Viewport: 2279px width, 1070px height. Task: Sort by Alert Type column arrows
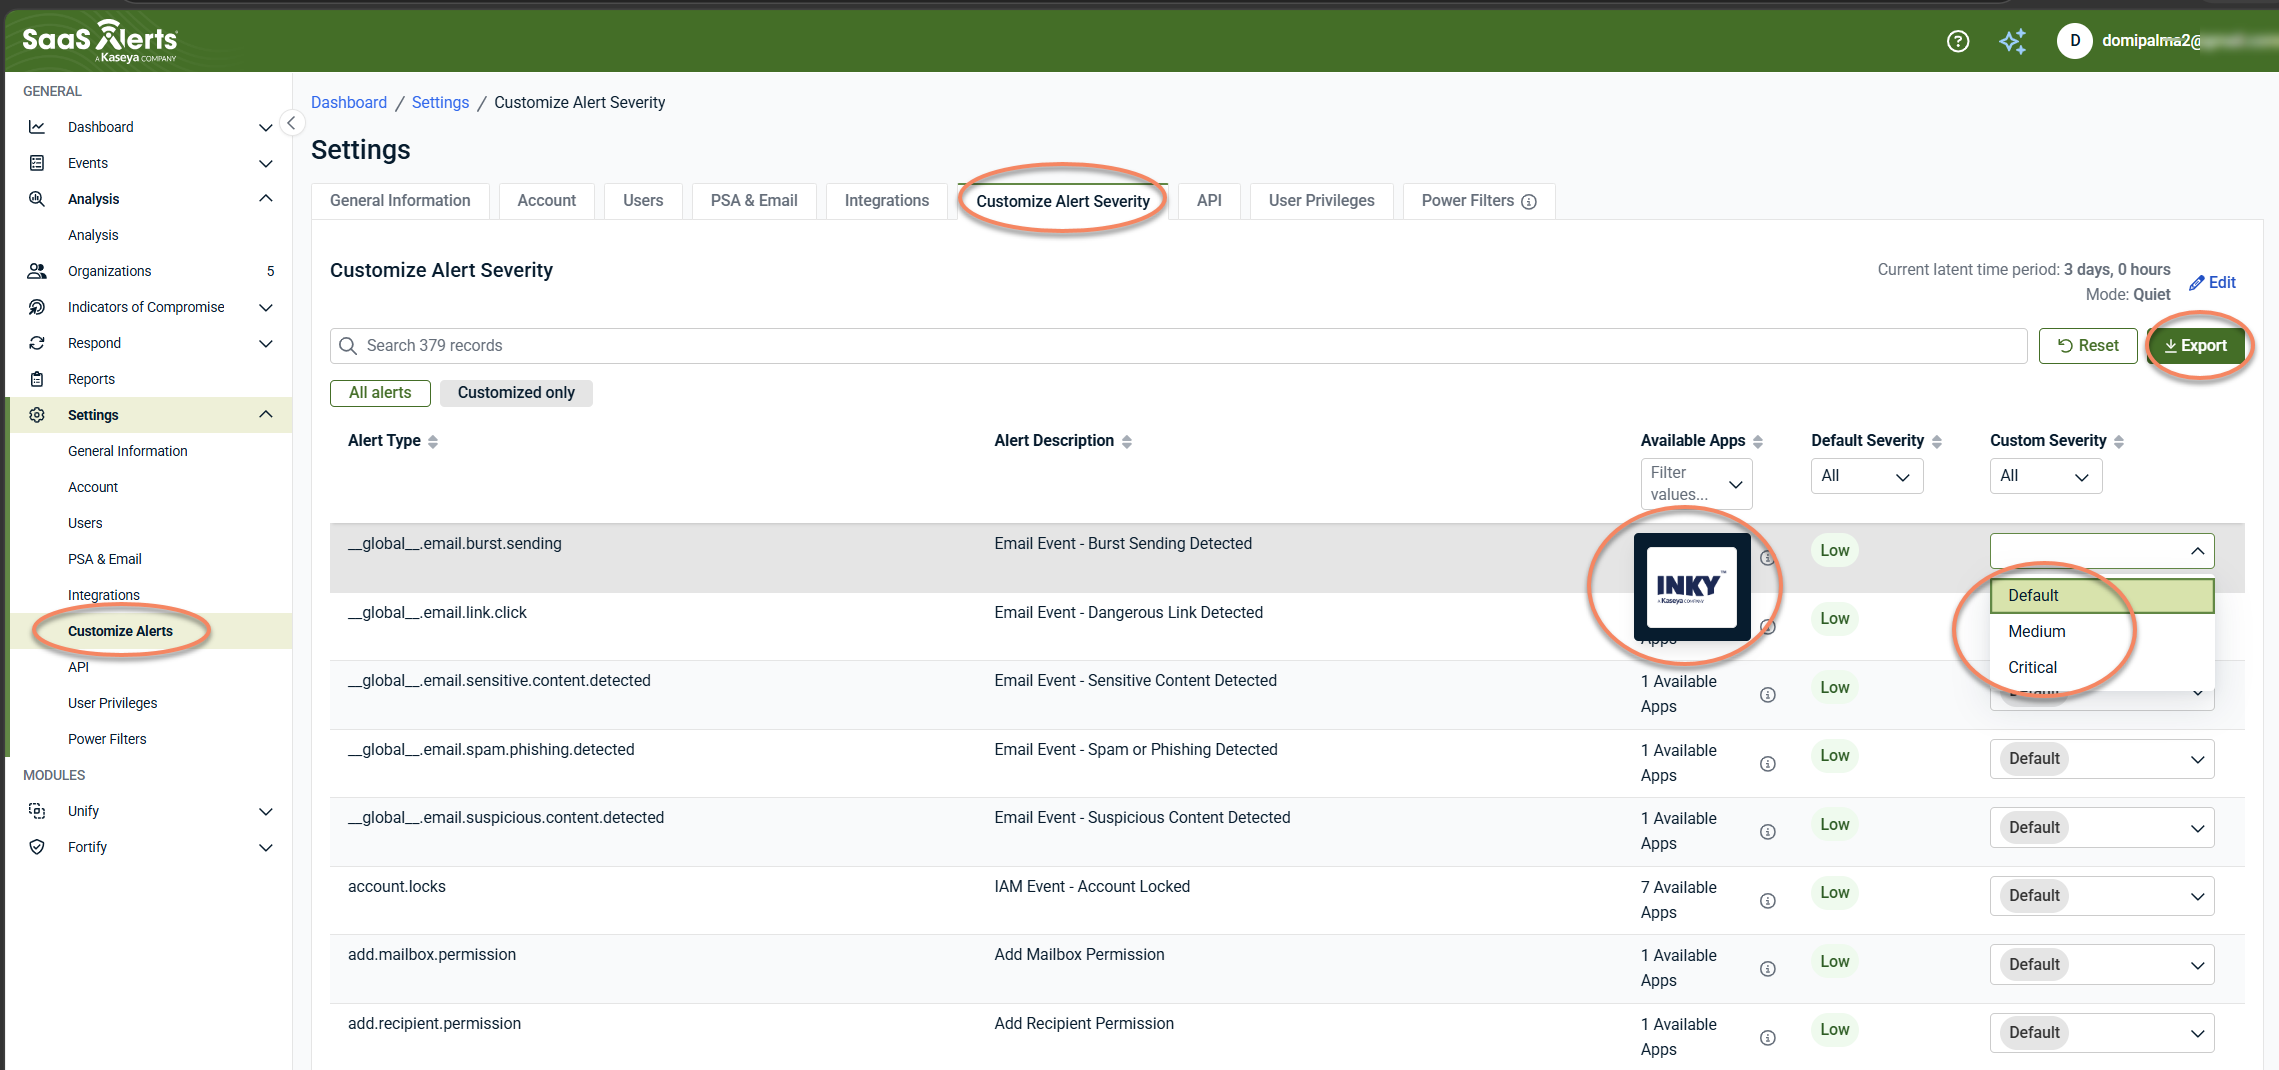433,441
